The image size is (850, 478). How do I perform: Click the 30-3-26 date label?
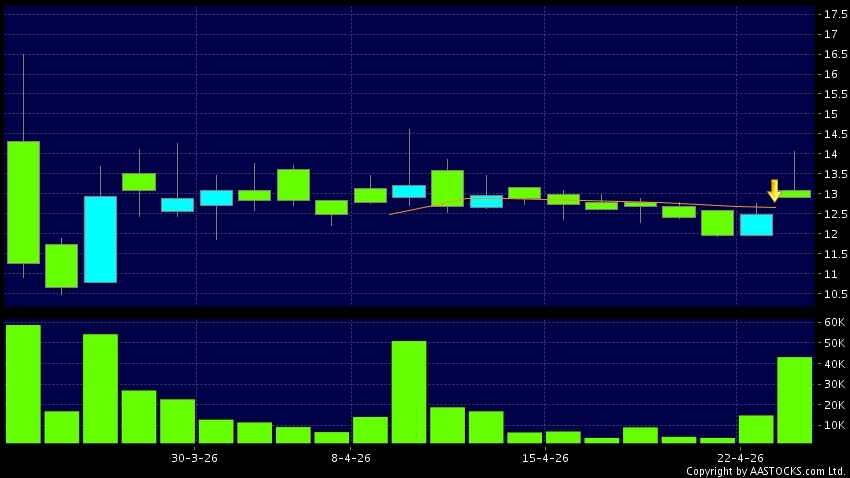click(196, 457)
